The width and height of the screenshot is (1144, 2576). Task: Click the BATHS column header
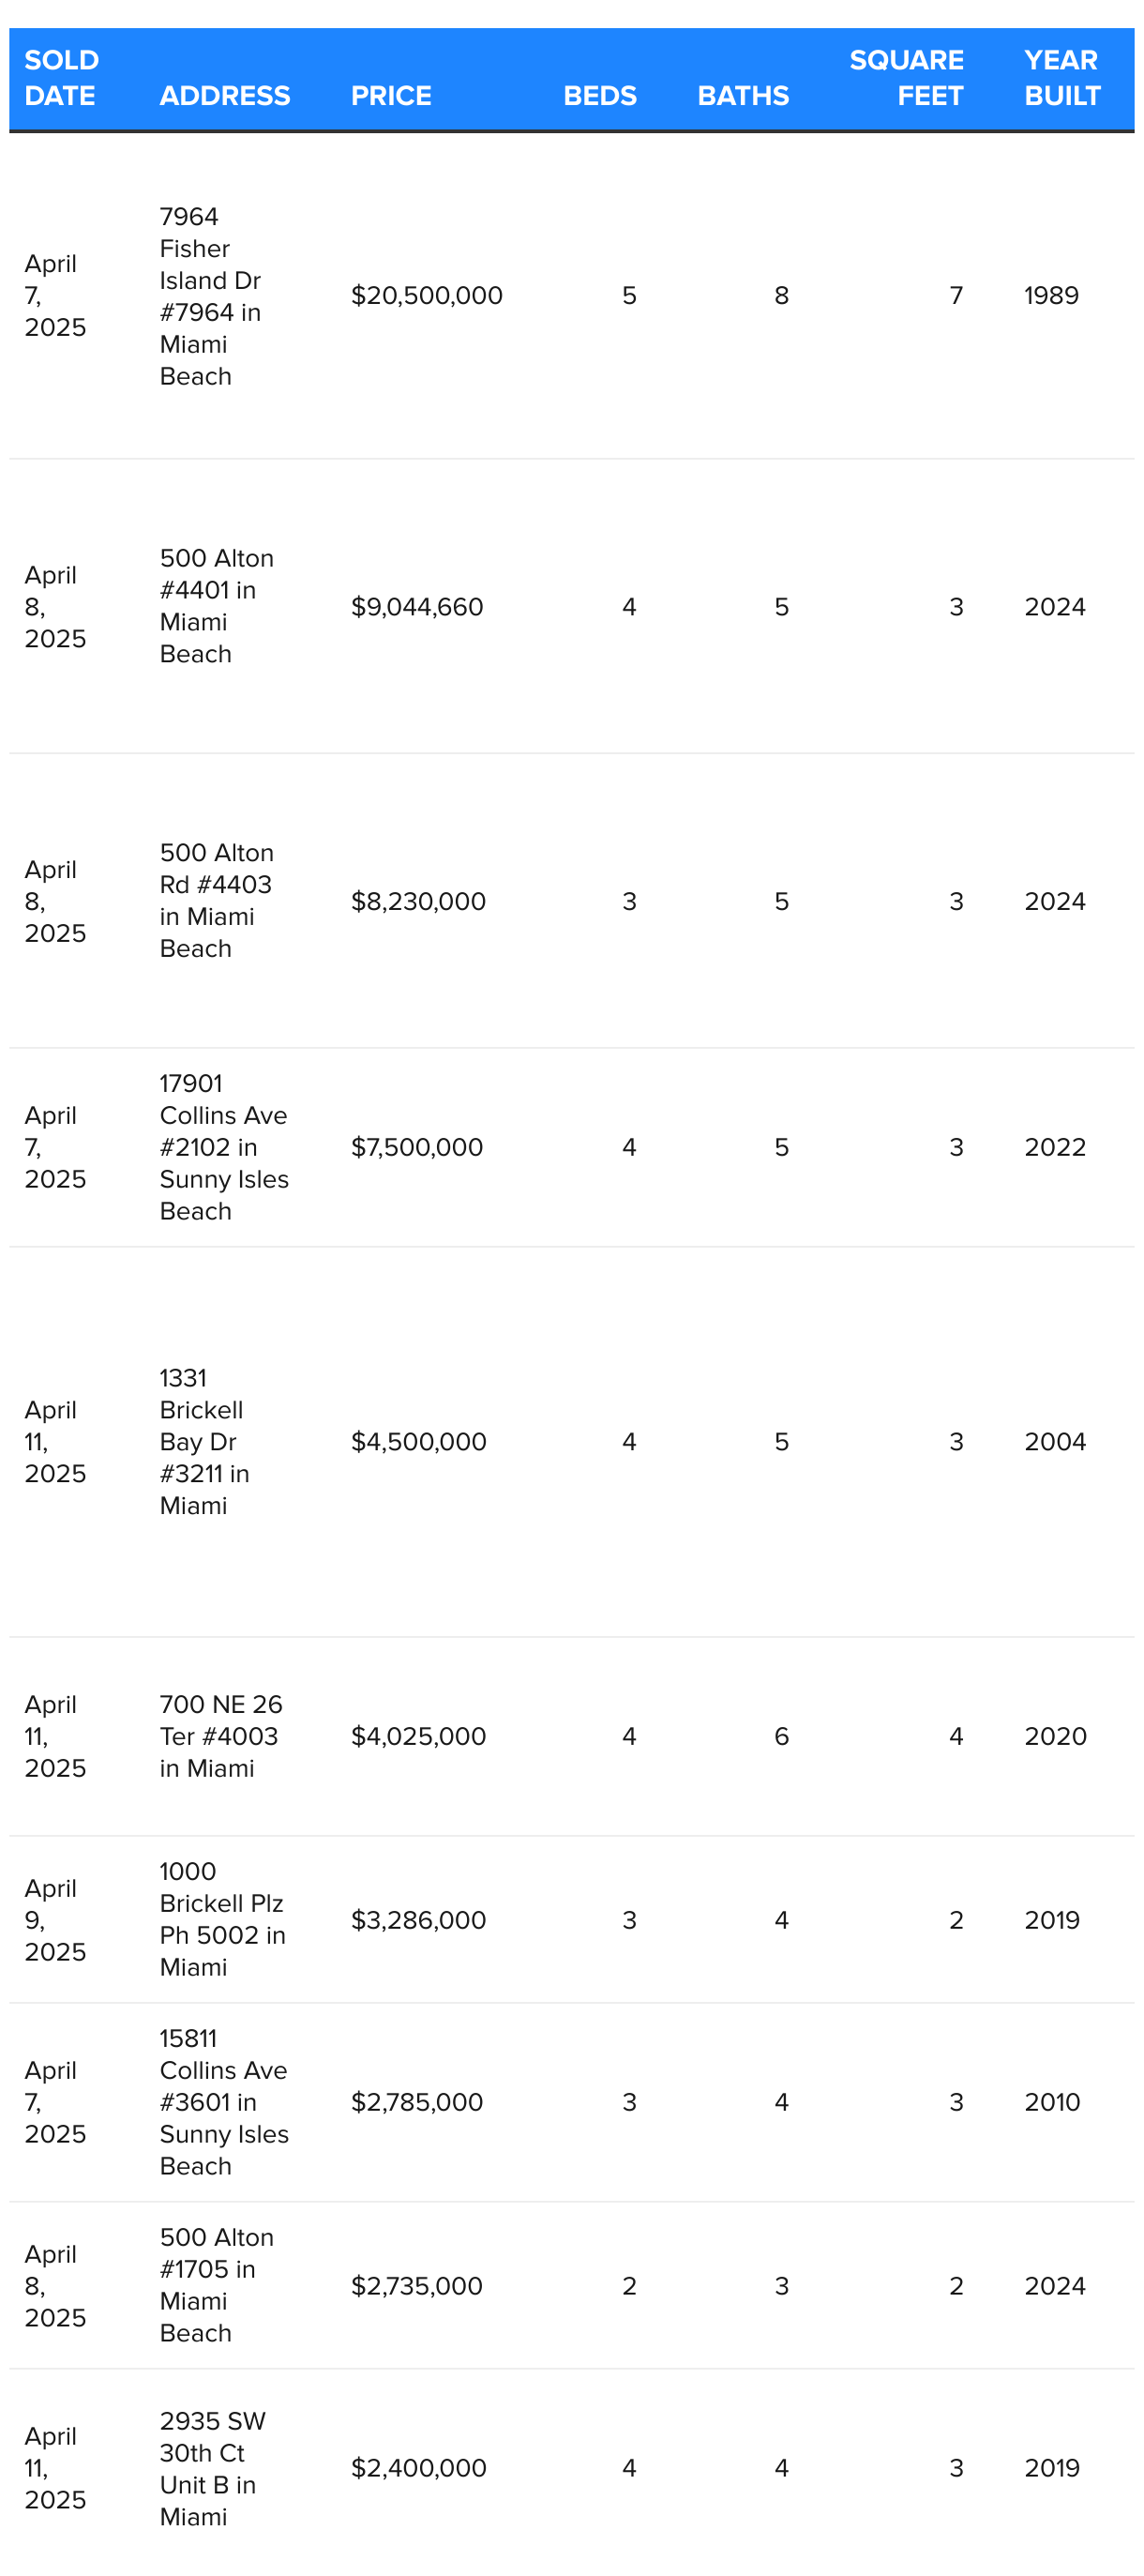pos(743,96)
